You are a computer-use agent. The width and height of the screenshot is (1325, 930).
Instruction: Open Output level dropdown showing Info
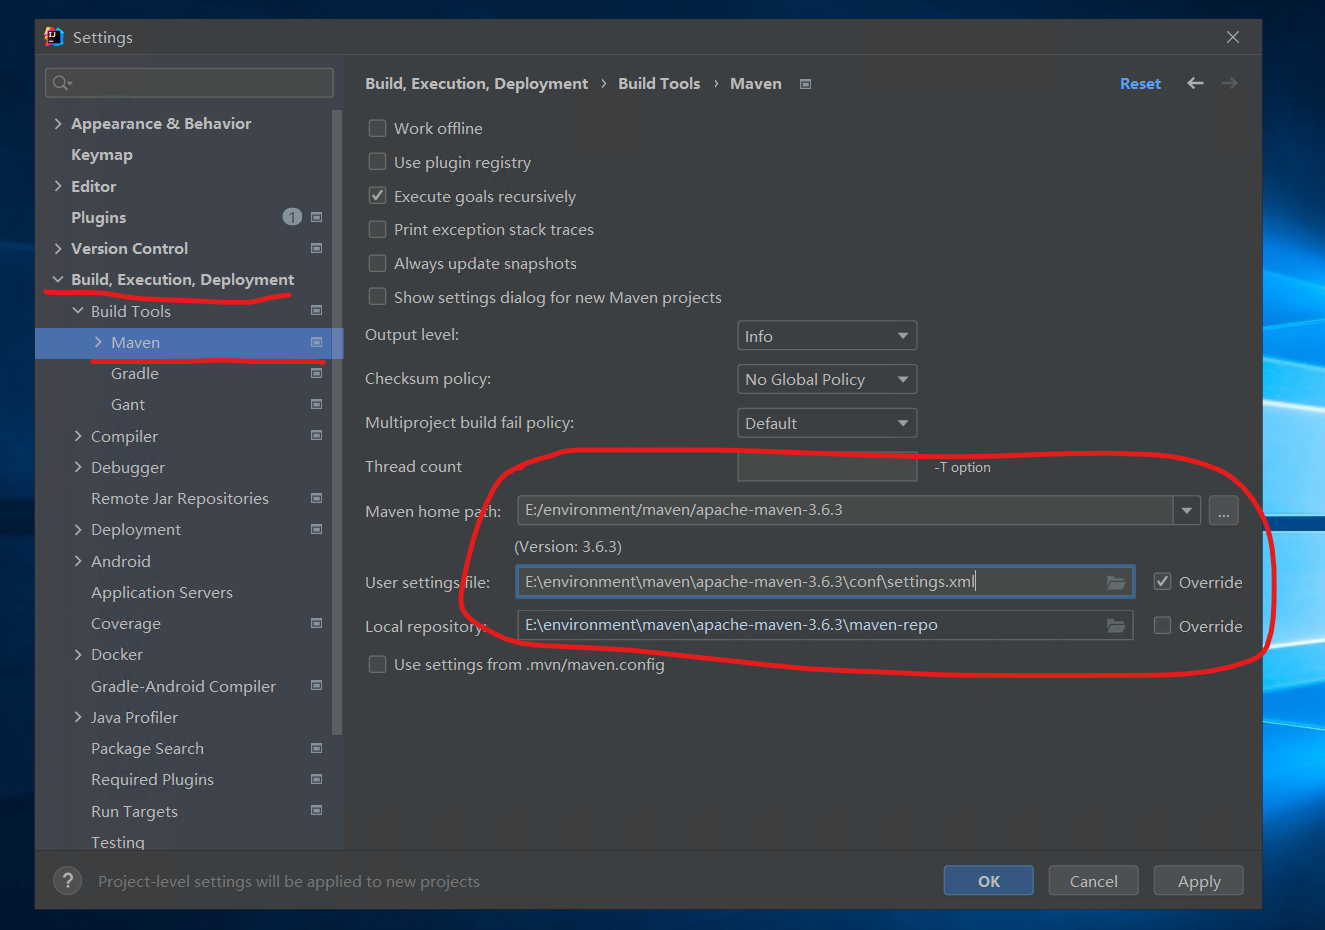[x=827, y=336]
